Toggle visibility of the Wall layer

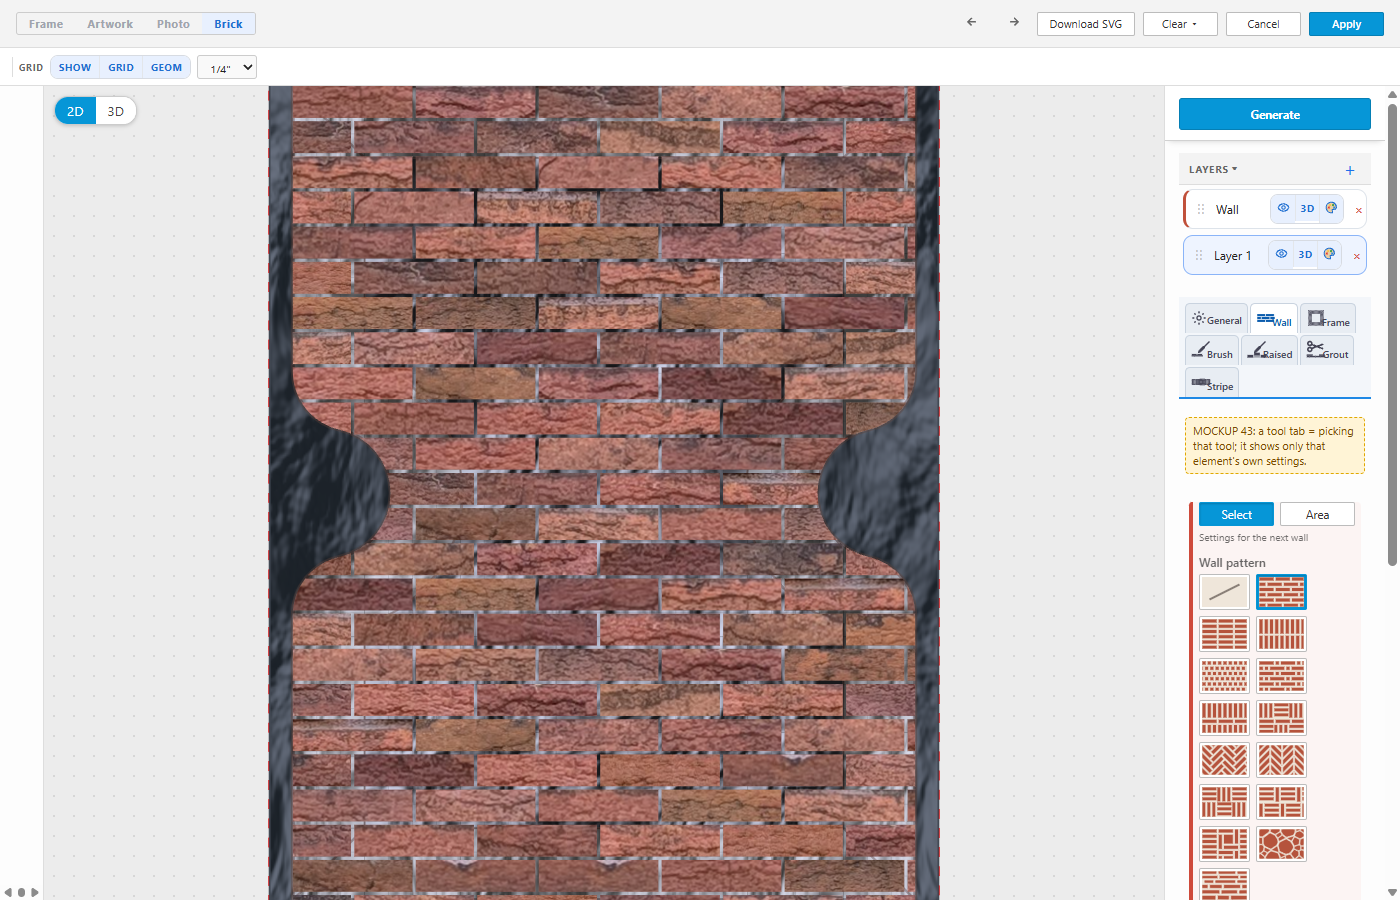(x=1283, y=208)
